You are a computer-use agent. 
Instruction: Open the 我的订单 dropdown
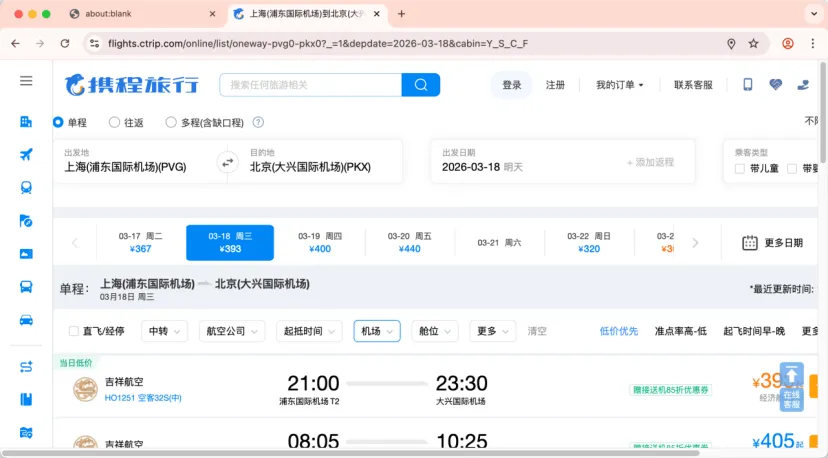pyautogui.click(x=620, y=85)
